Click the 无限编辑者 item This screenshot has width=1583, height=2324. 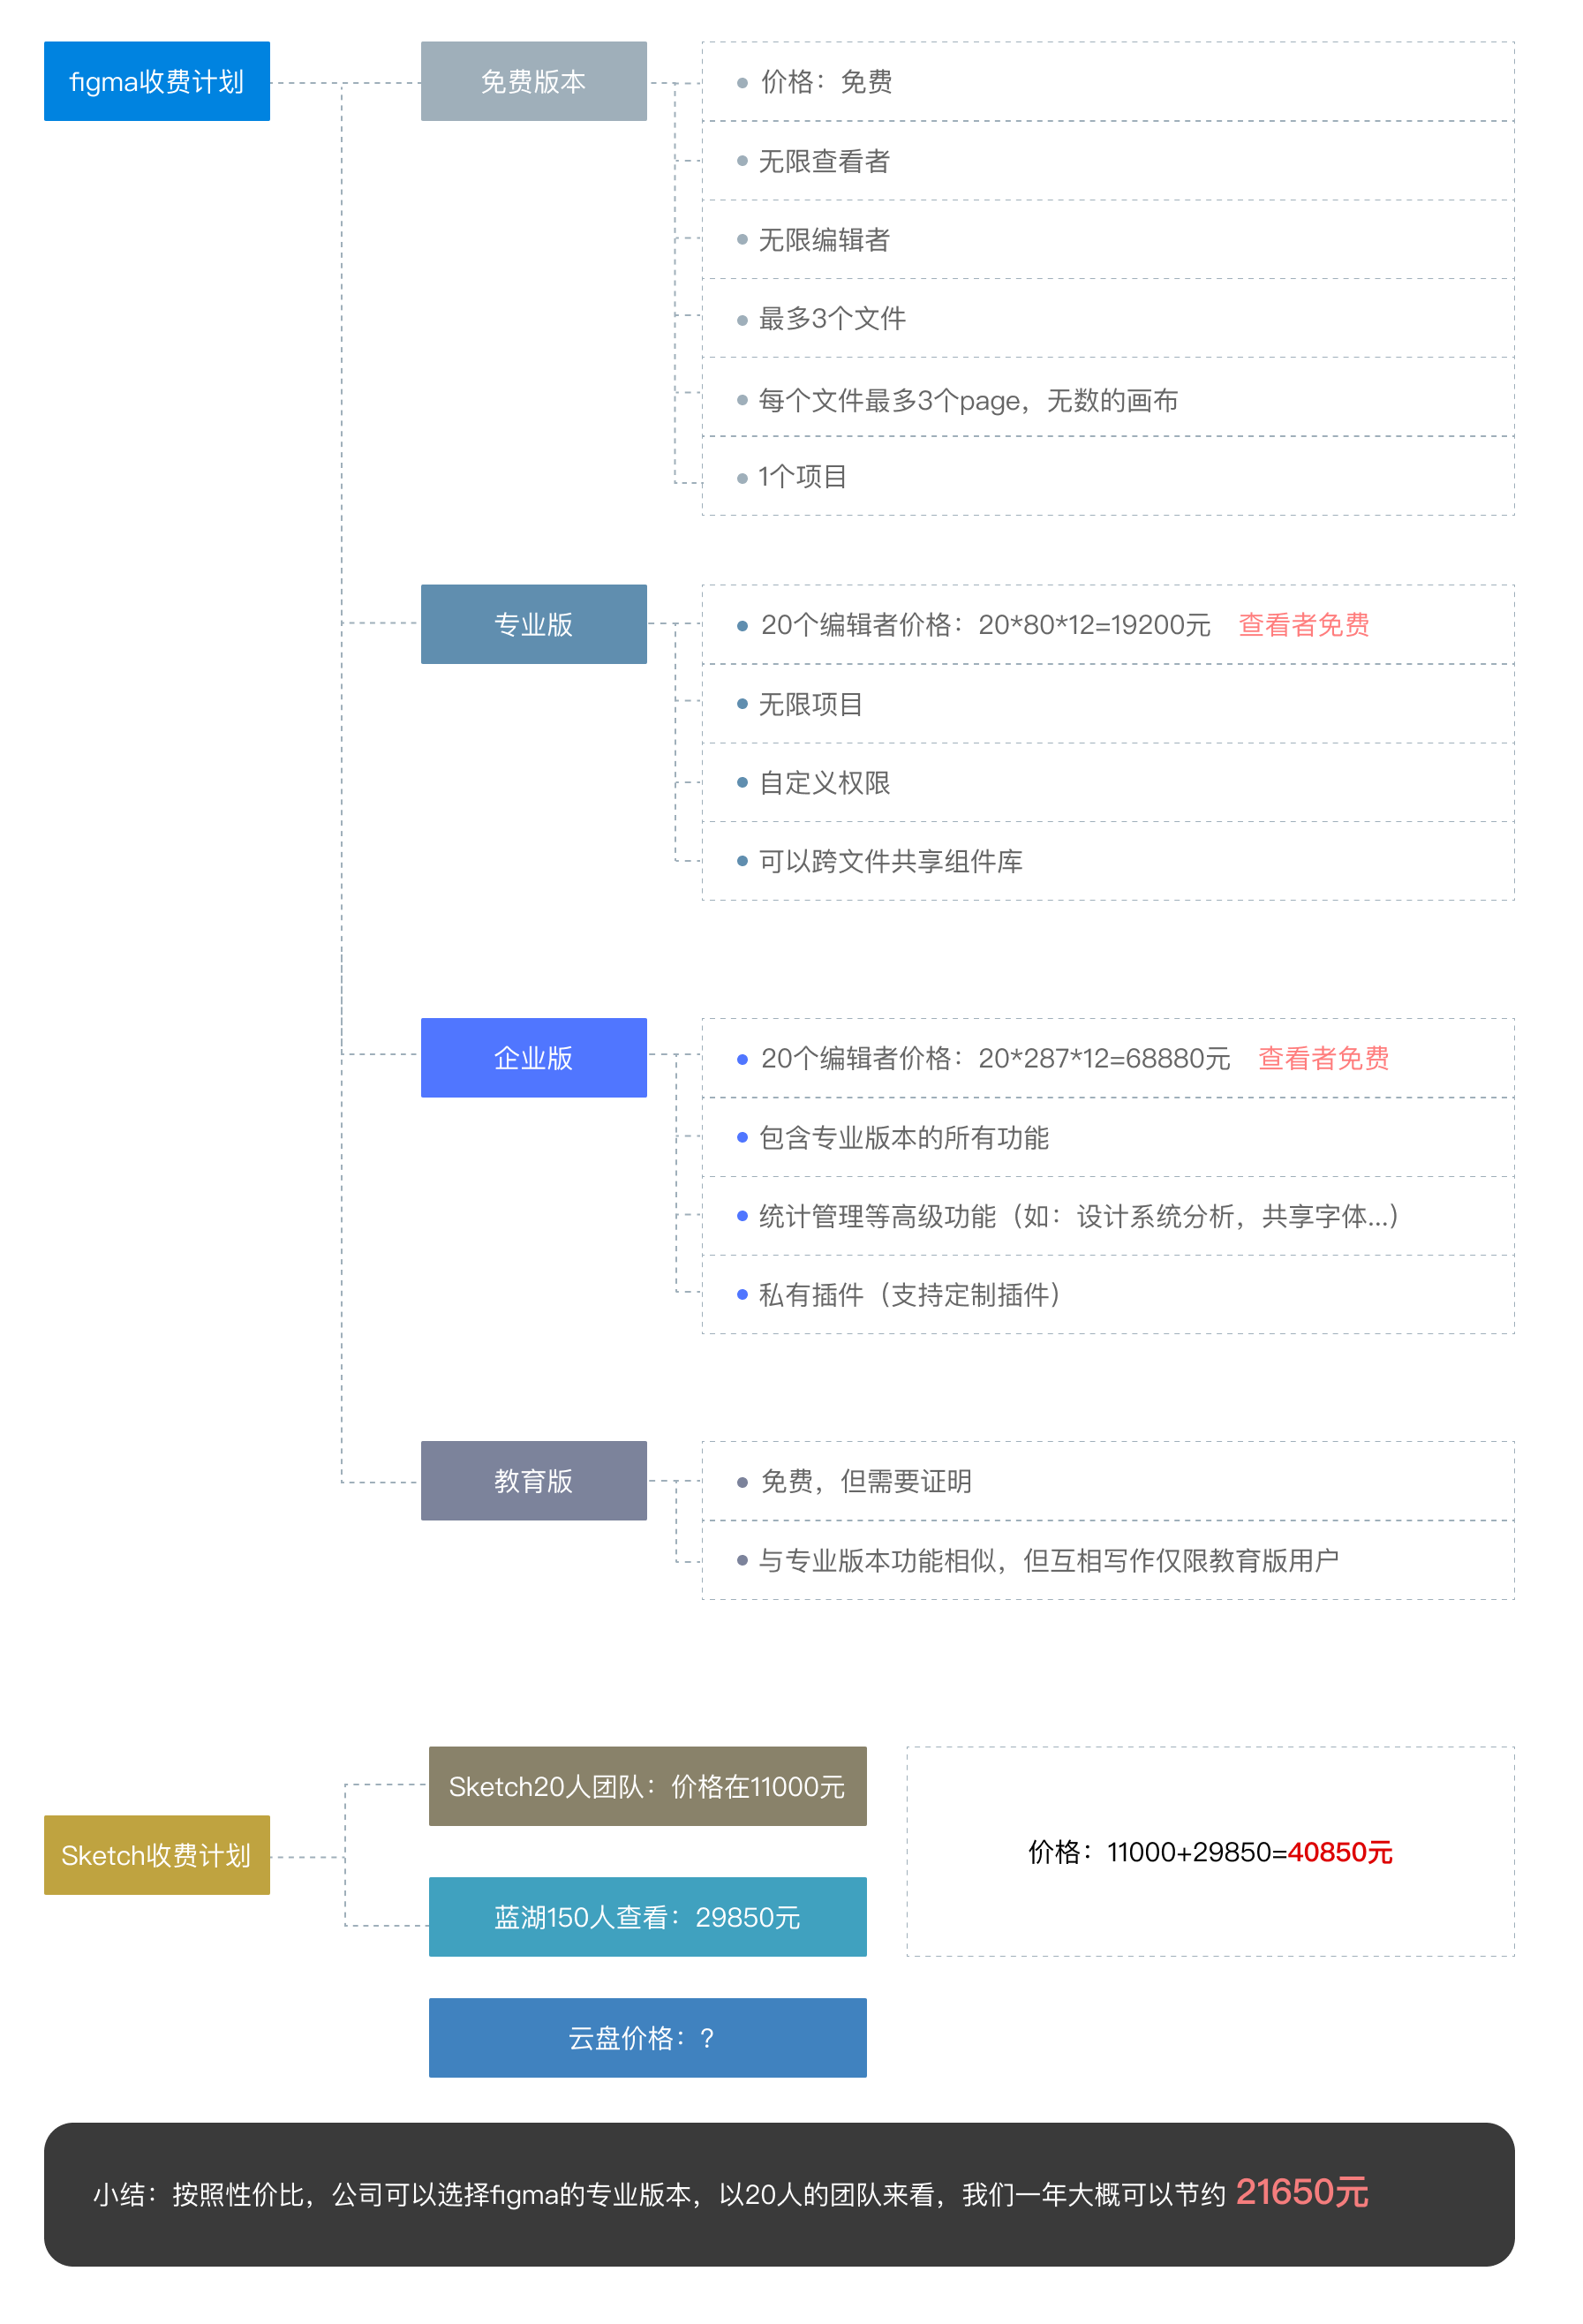(x=824, y=240)
